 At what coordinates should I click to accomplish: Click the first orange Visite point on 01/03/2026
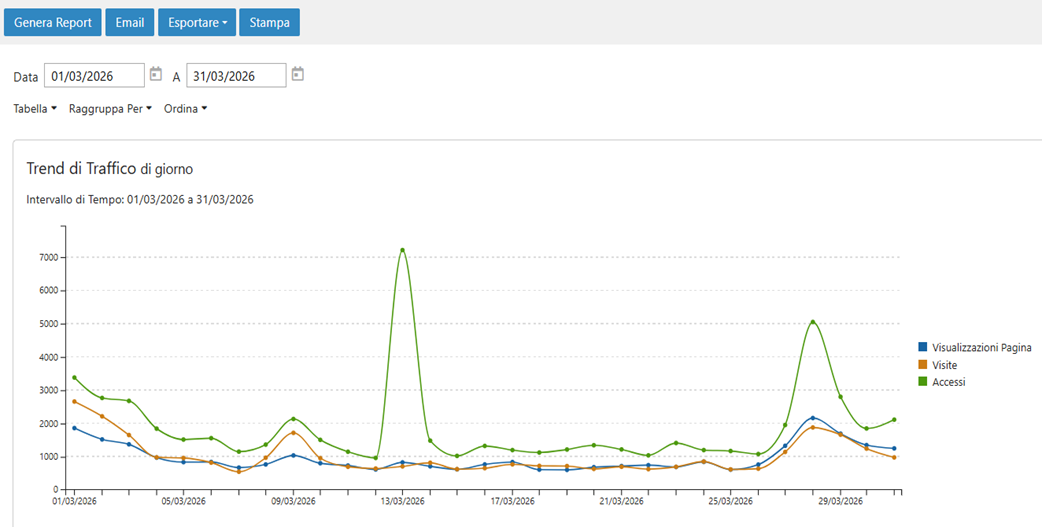click(x=75, y=401)
